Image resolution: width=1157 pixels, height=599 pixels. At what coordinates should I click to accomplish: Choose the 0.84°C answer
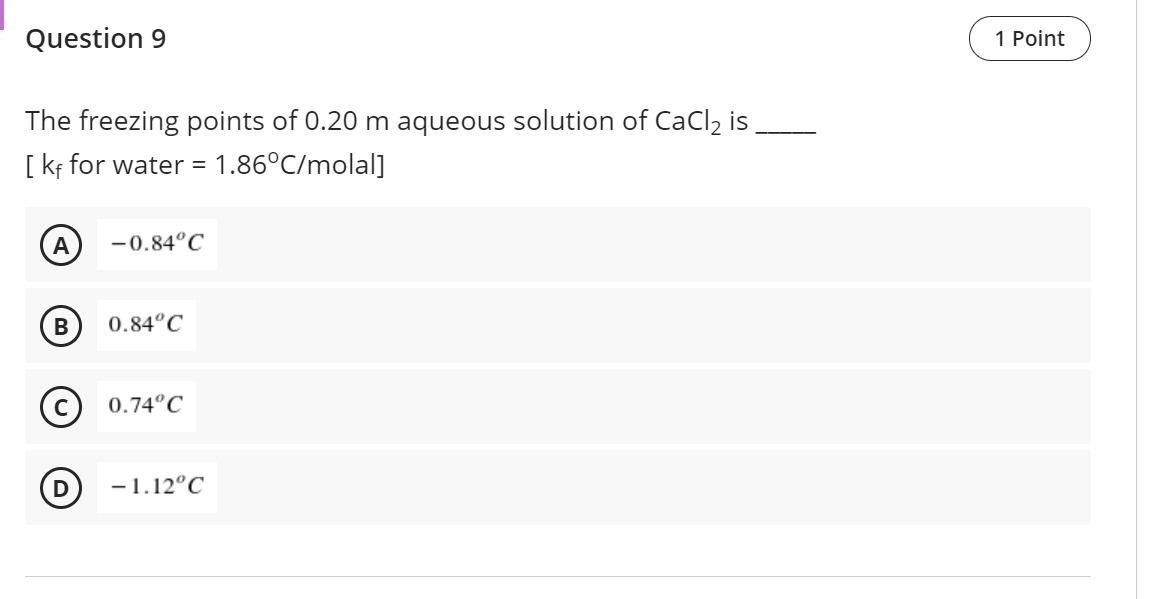(145, 324)
